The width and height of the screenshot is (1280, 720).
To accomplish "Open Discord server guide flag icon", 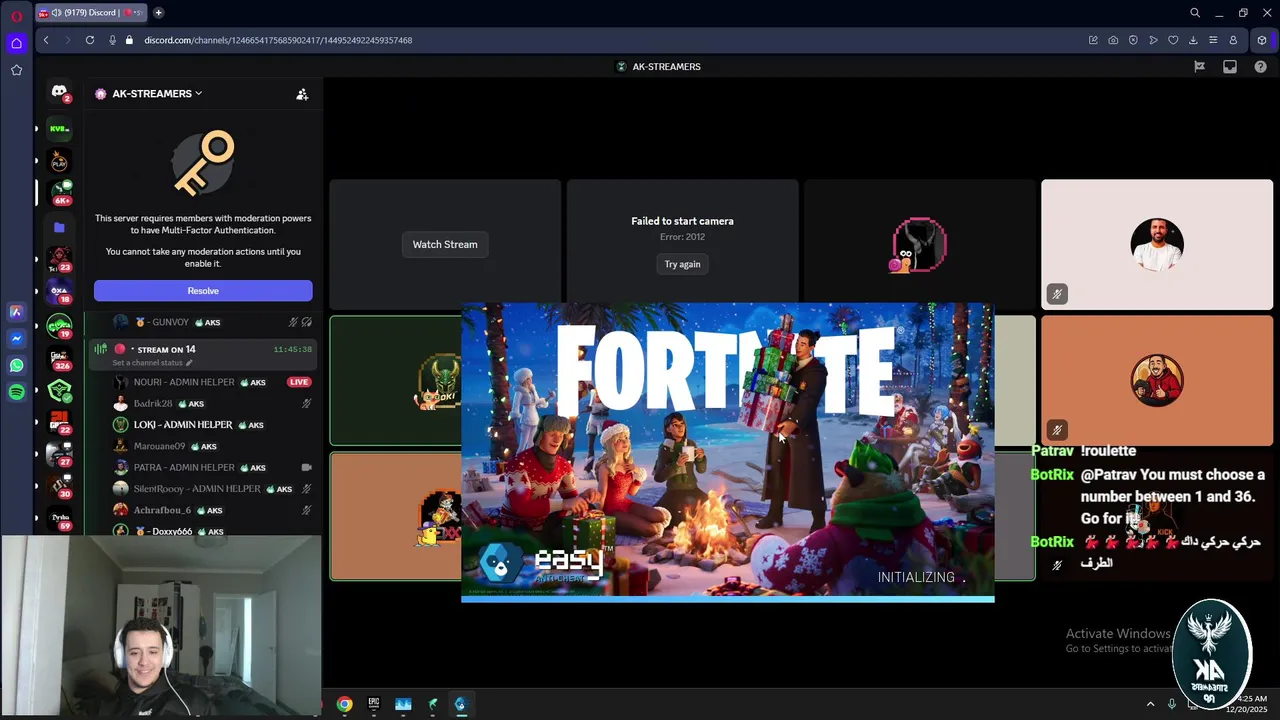I will tap(1199, 67).
